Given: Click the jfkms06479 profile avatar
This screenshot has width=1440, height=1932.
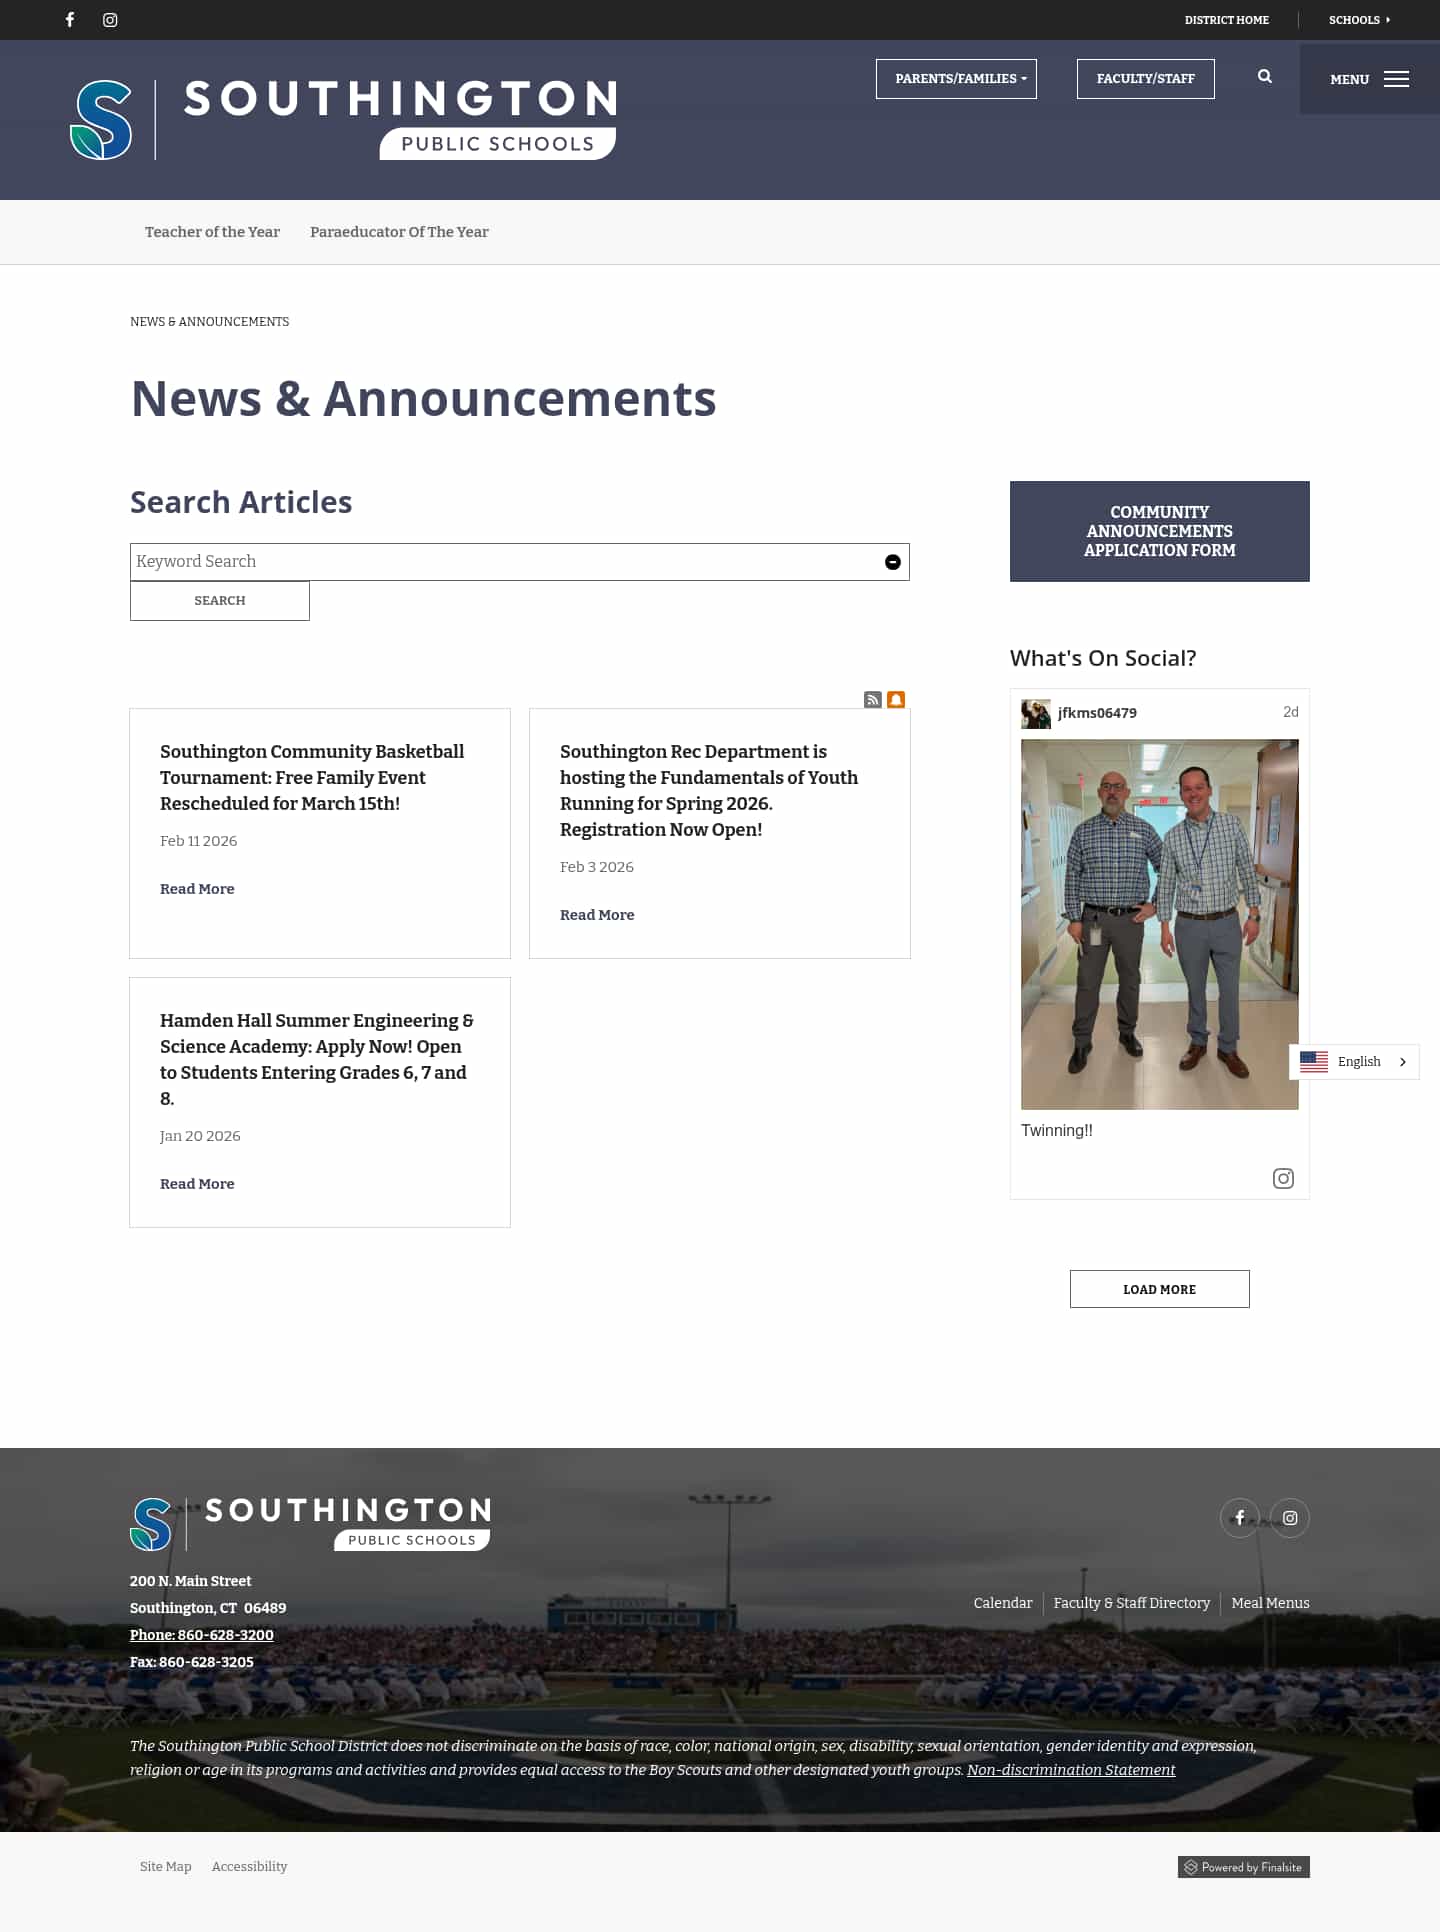Looking at the screenshot, I should click(1036, 713).
